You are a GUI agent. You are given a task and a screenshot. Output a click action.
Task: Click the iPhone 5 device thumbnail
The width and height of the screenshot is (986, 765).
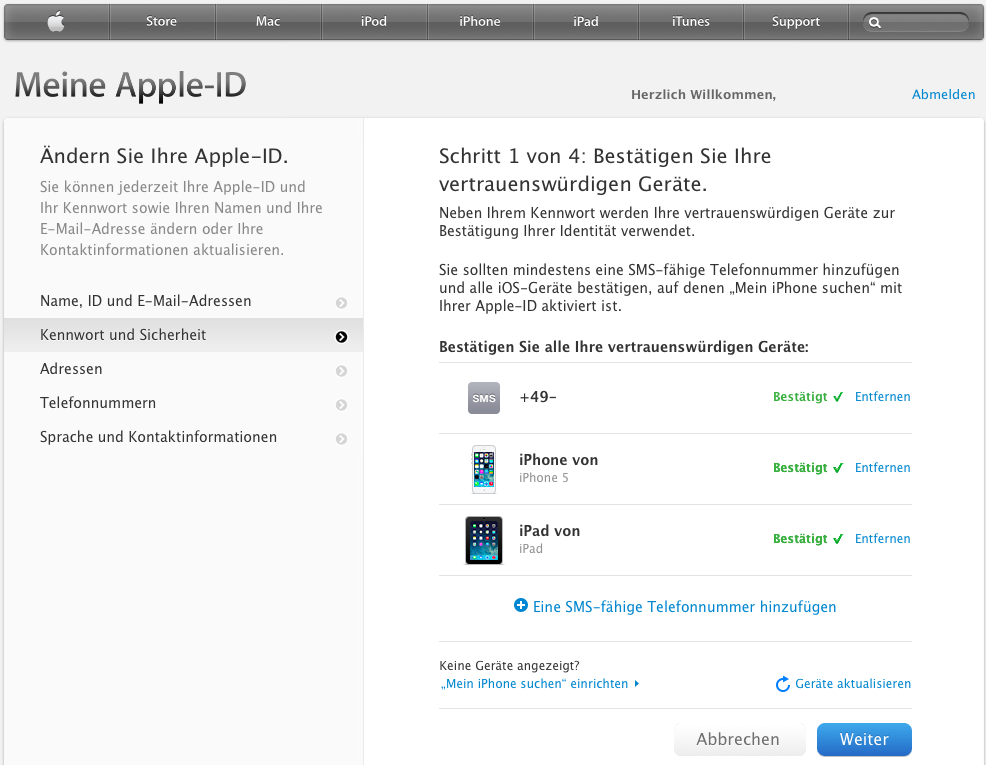pos(484,469)
